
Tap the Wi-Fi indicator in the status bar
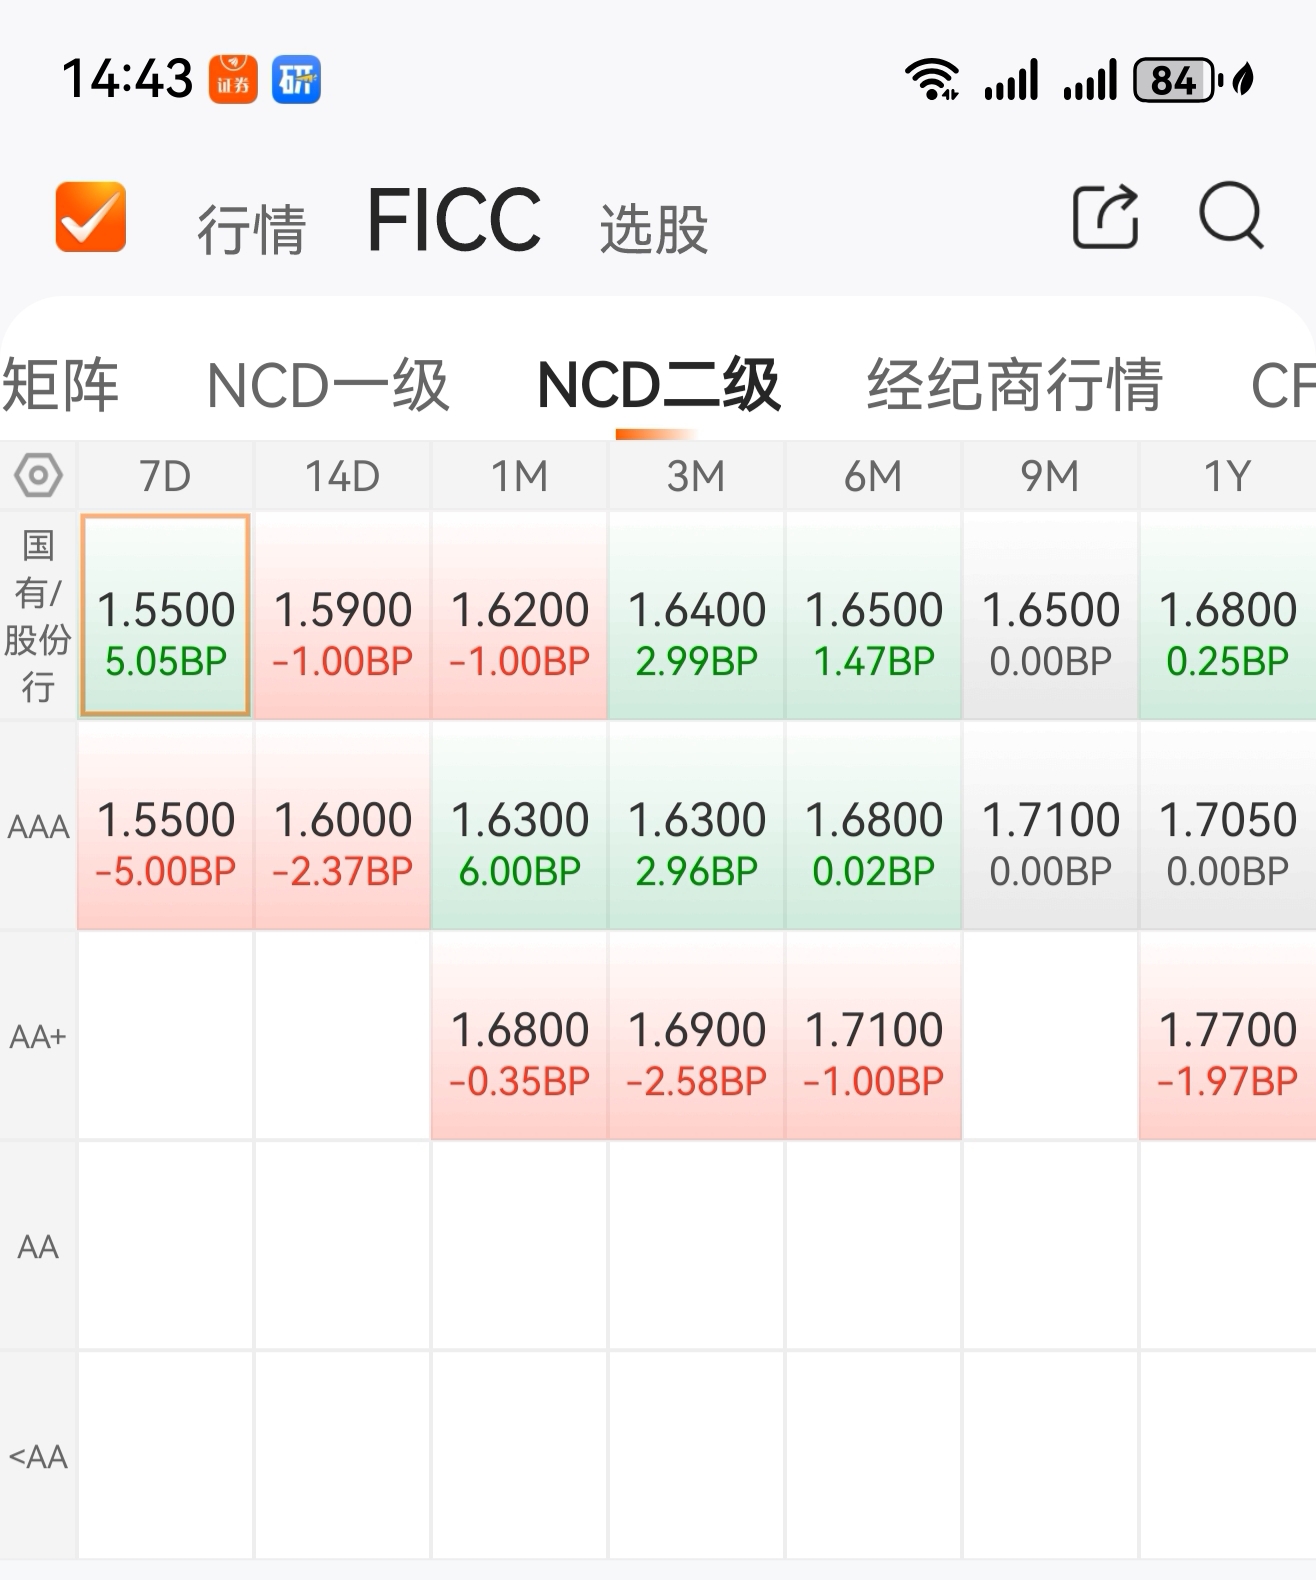[x=932, y=79]
